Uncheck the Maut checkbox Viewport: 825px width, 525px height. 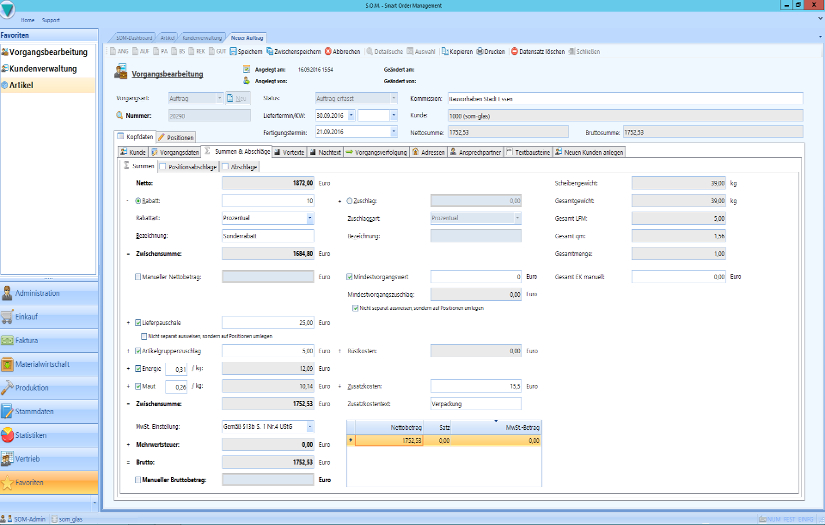coord(138,386)
